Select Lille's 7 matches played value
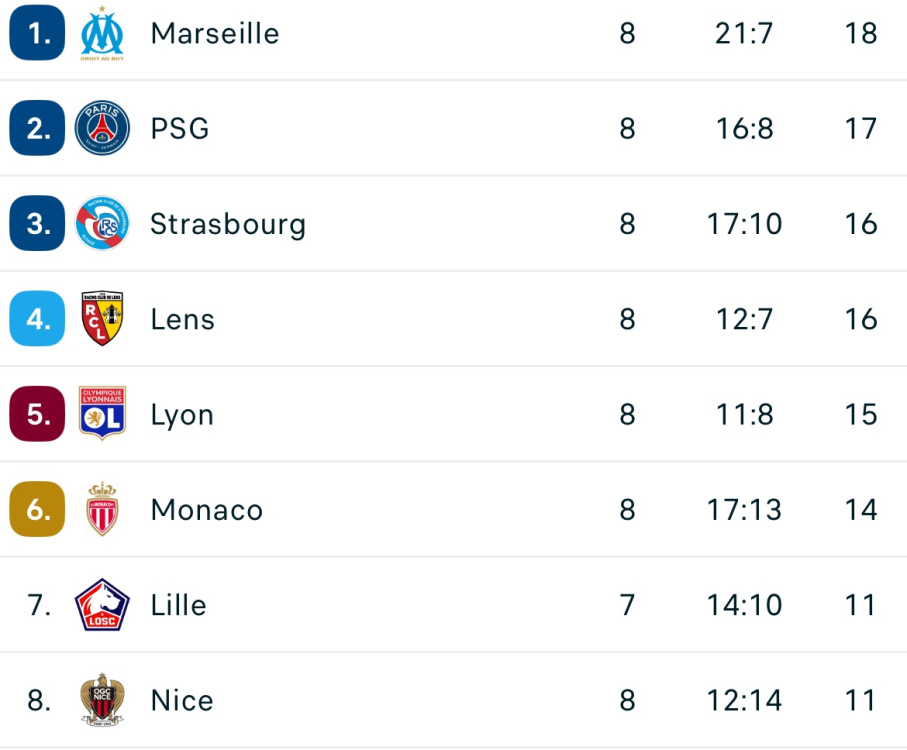907x750 pixels. pos(627,605)
